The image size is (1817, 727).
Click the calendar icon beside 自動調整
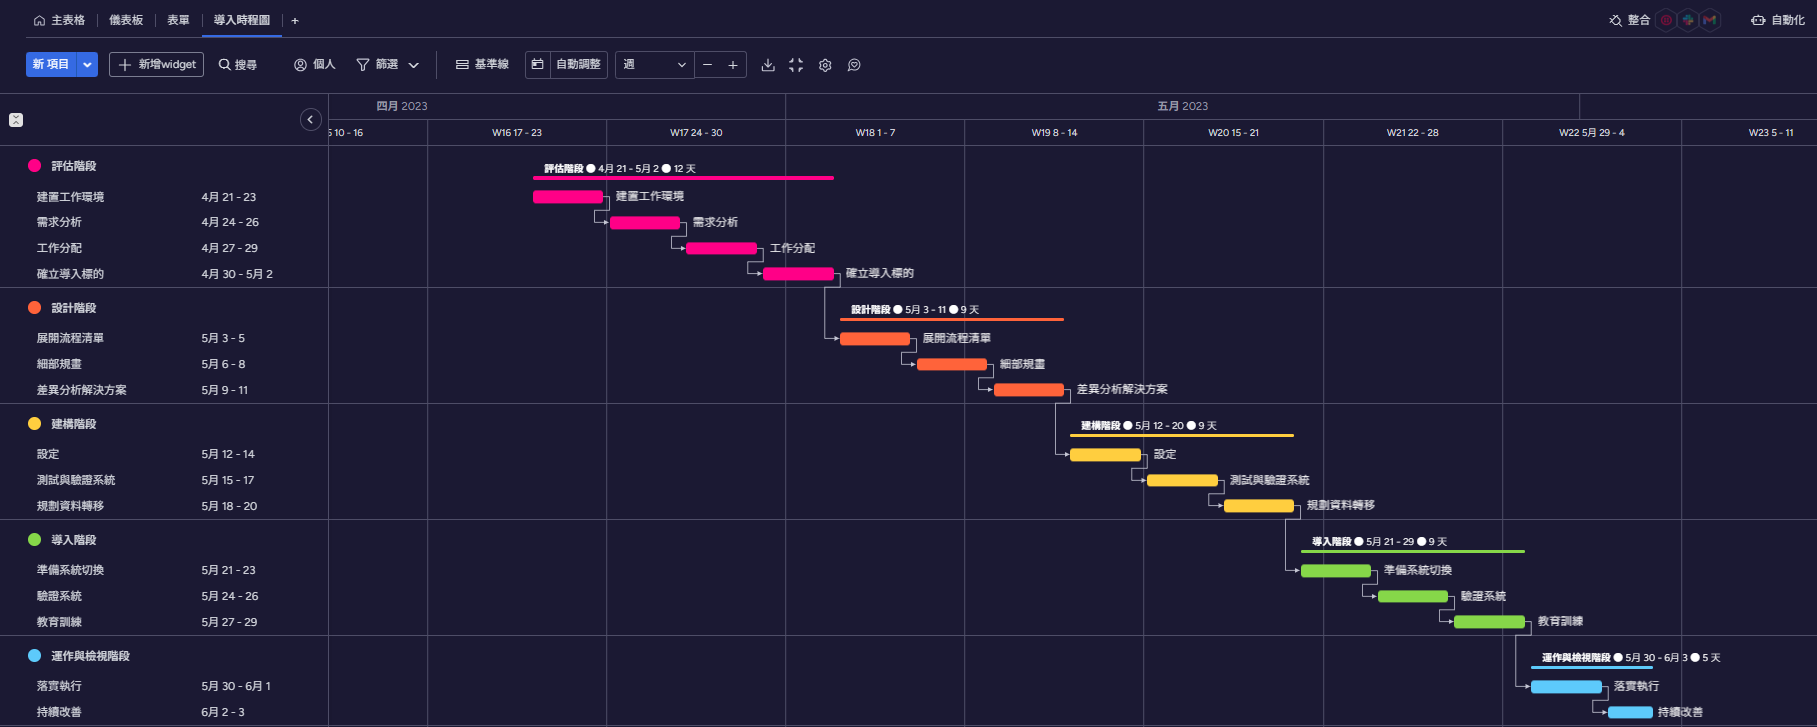pyautogui.click(x=538, y=64)
